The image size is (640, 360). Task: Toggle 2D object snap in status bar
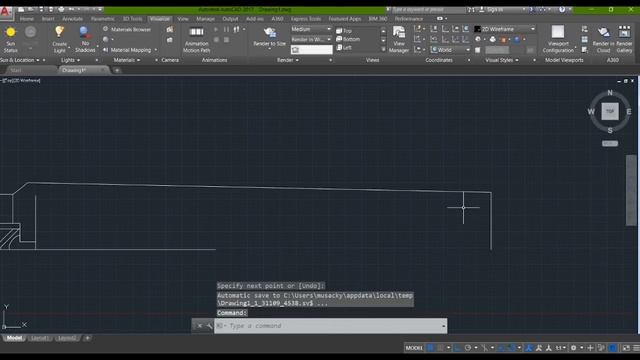tap(511, 348)
